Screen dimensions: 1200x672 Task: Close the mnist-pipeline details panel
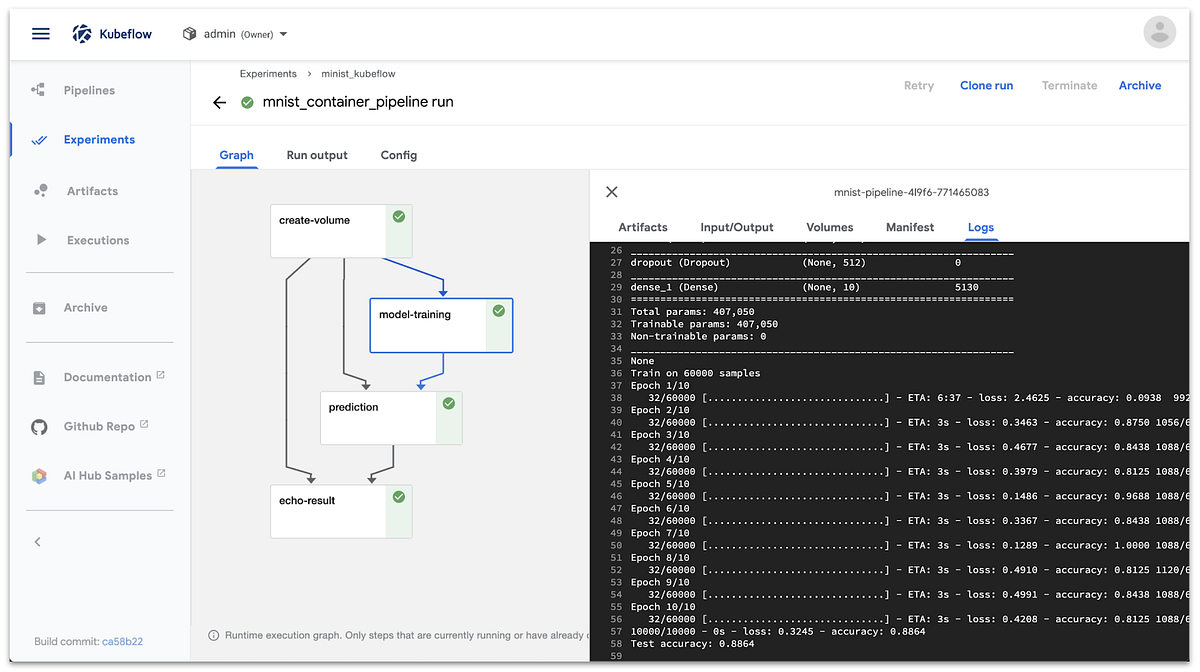click(611, 192)
